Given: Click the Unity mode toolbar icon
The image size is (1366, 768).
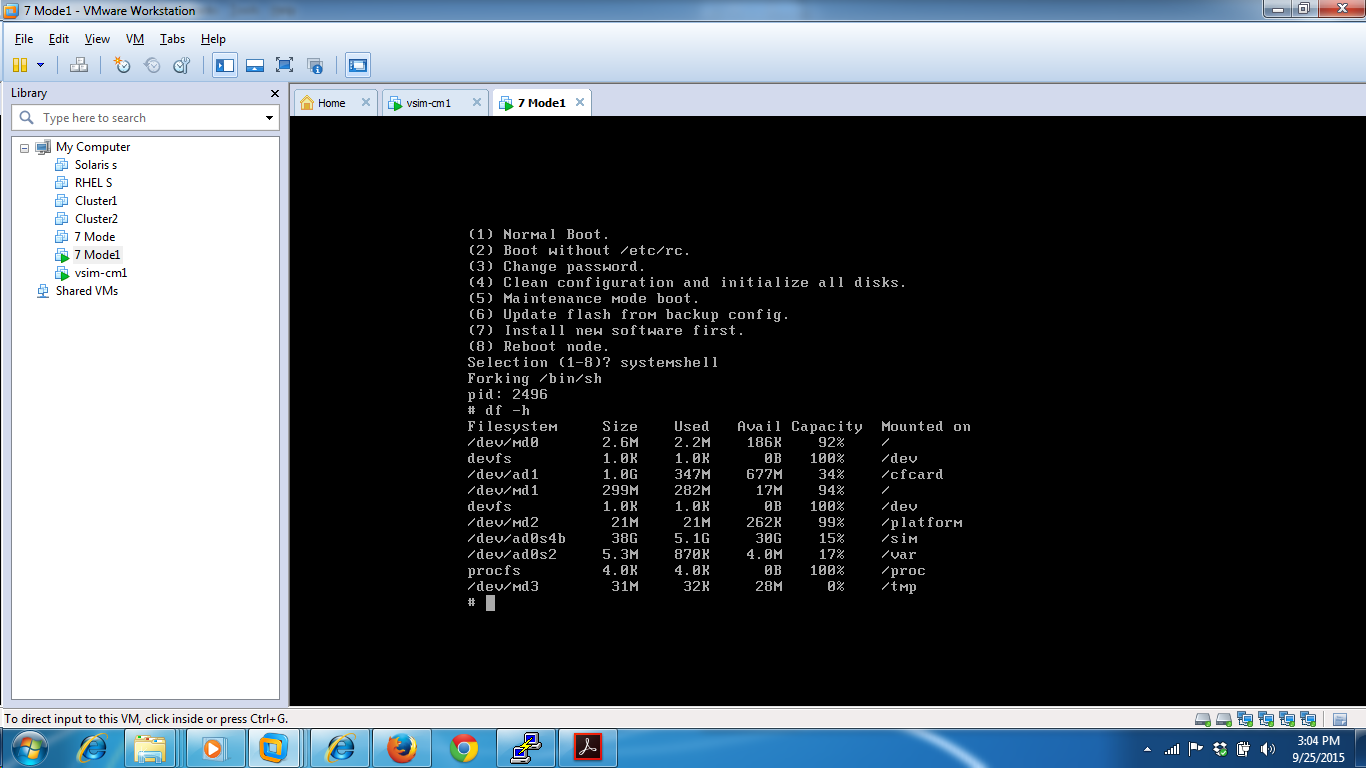Looking at the screenshot, I should tap(315, 65).
